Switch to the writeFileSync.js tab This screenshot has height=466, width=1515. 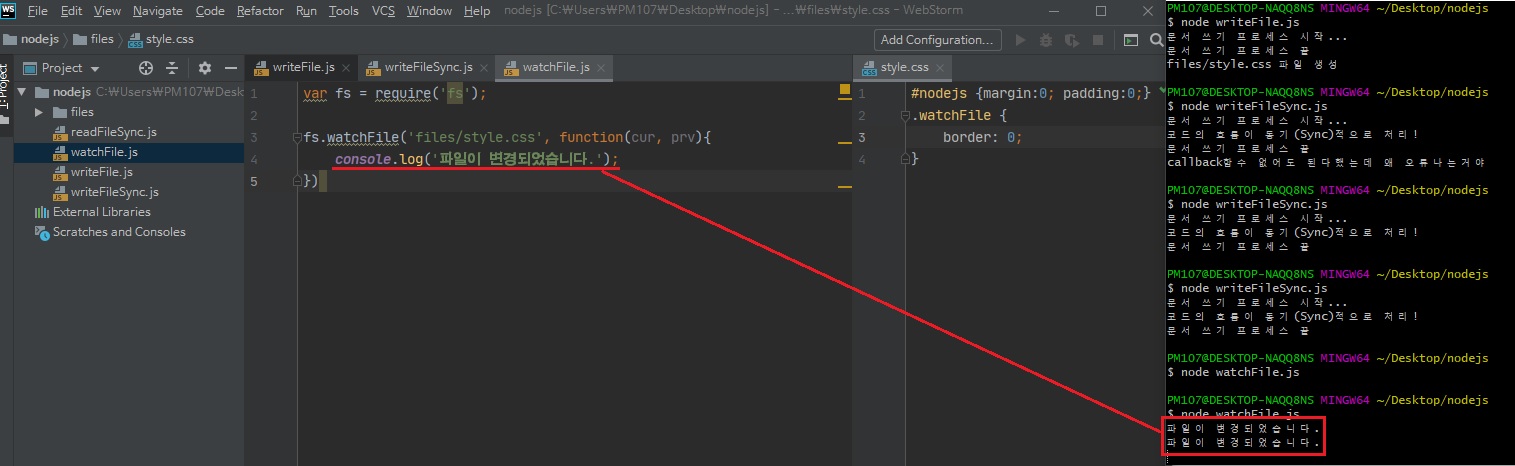(x=427, y=67)
